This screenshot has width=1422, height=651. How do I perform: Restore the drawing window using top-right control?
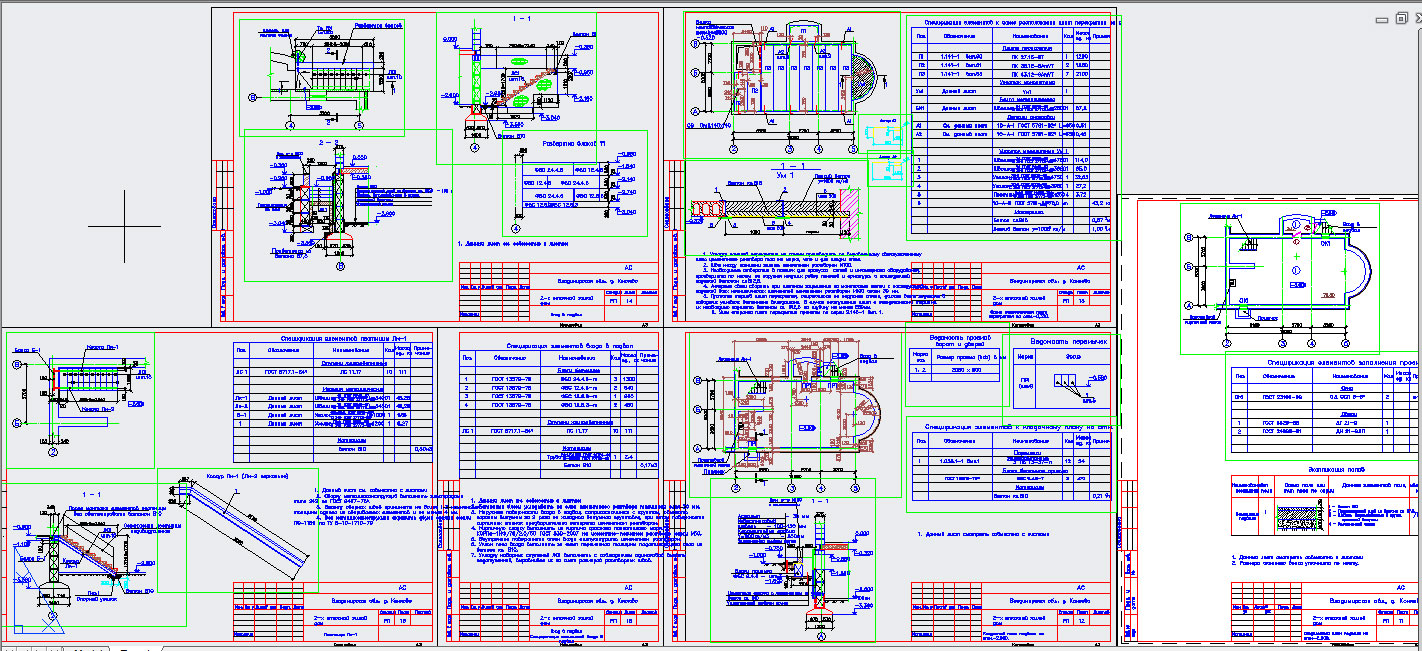click(x=1399, y=19)
